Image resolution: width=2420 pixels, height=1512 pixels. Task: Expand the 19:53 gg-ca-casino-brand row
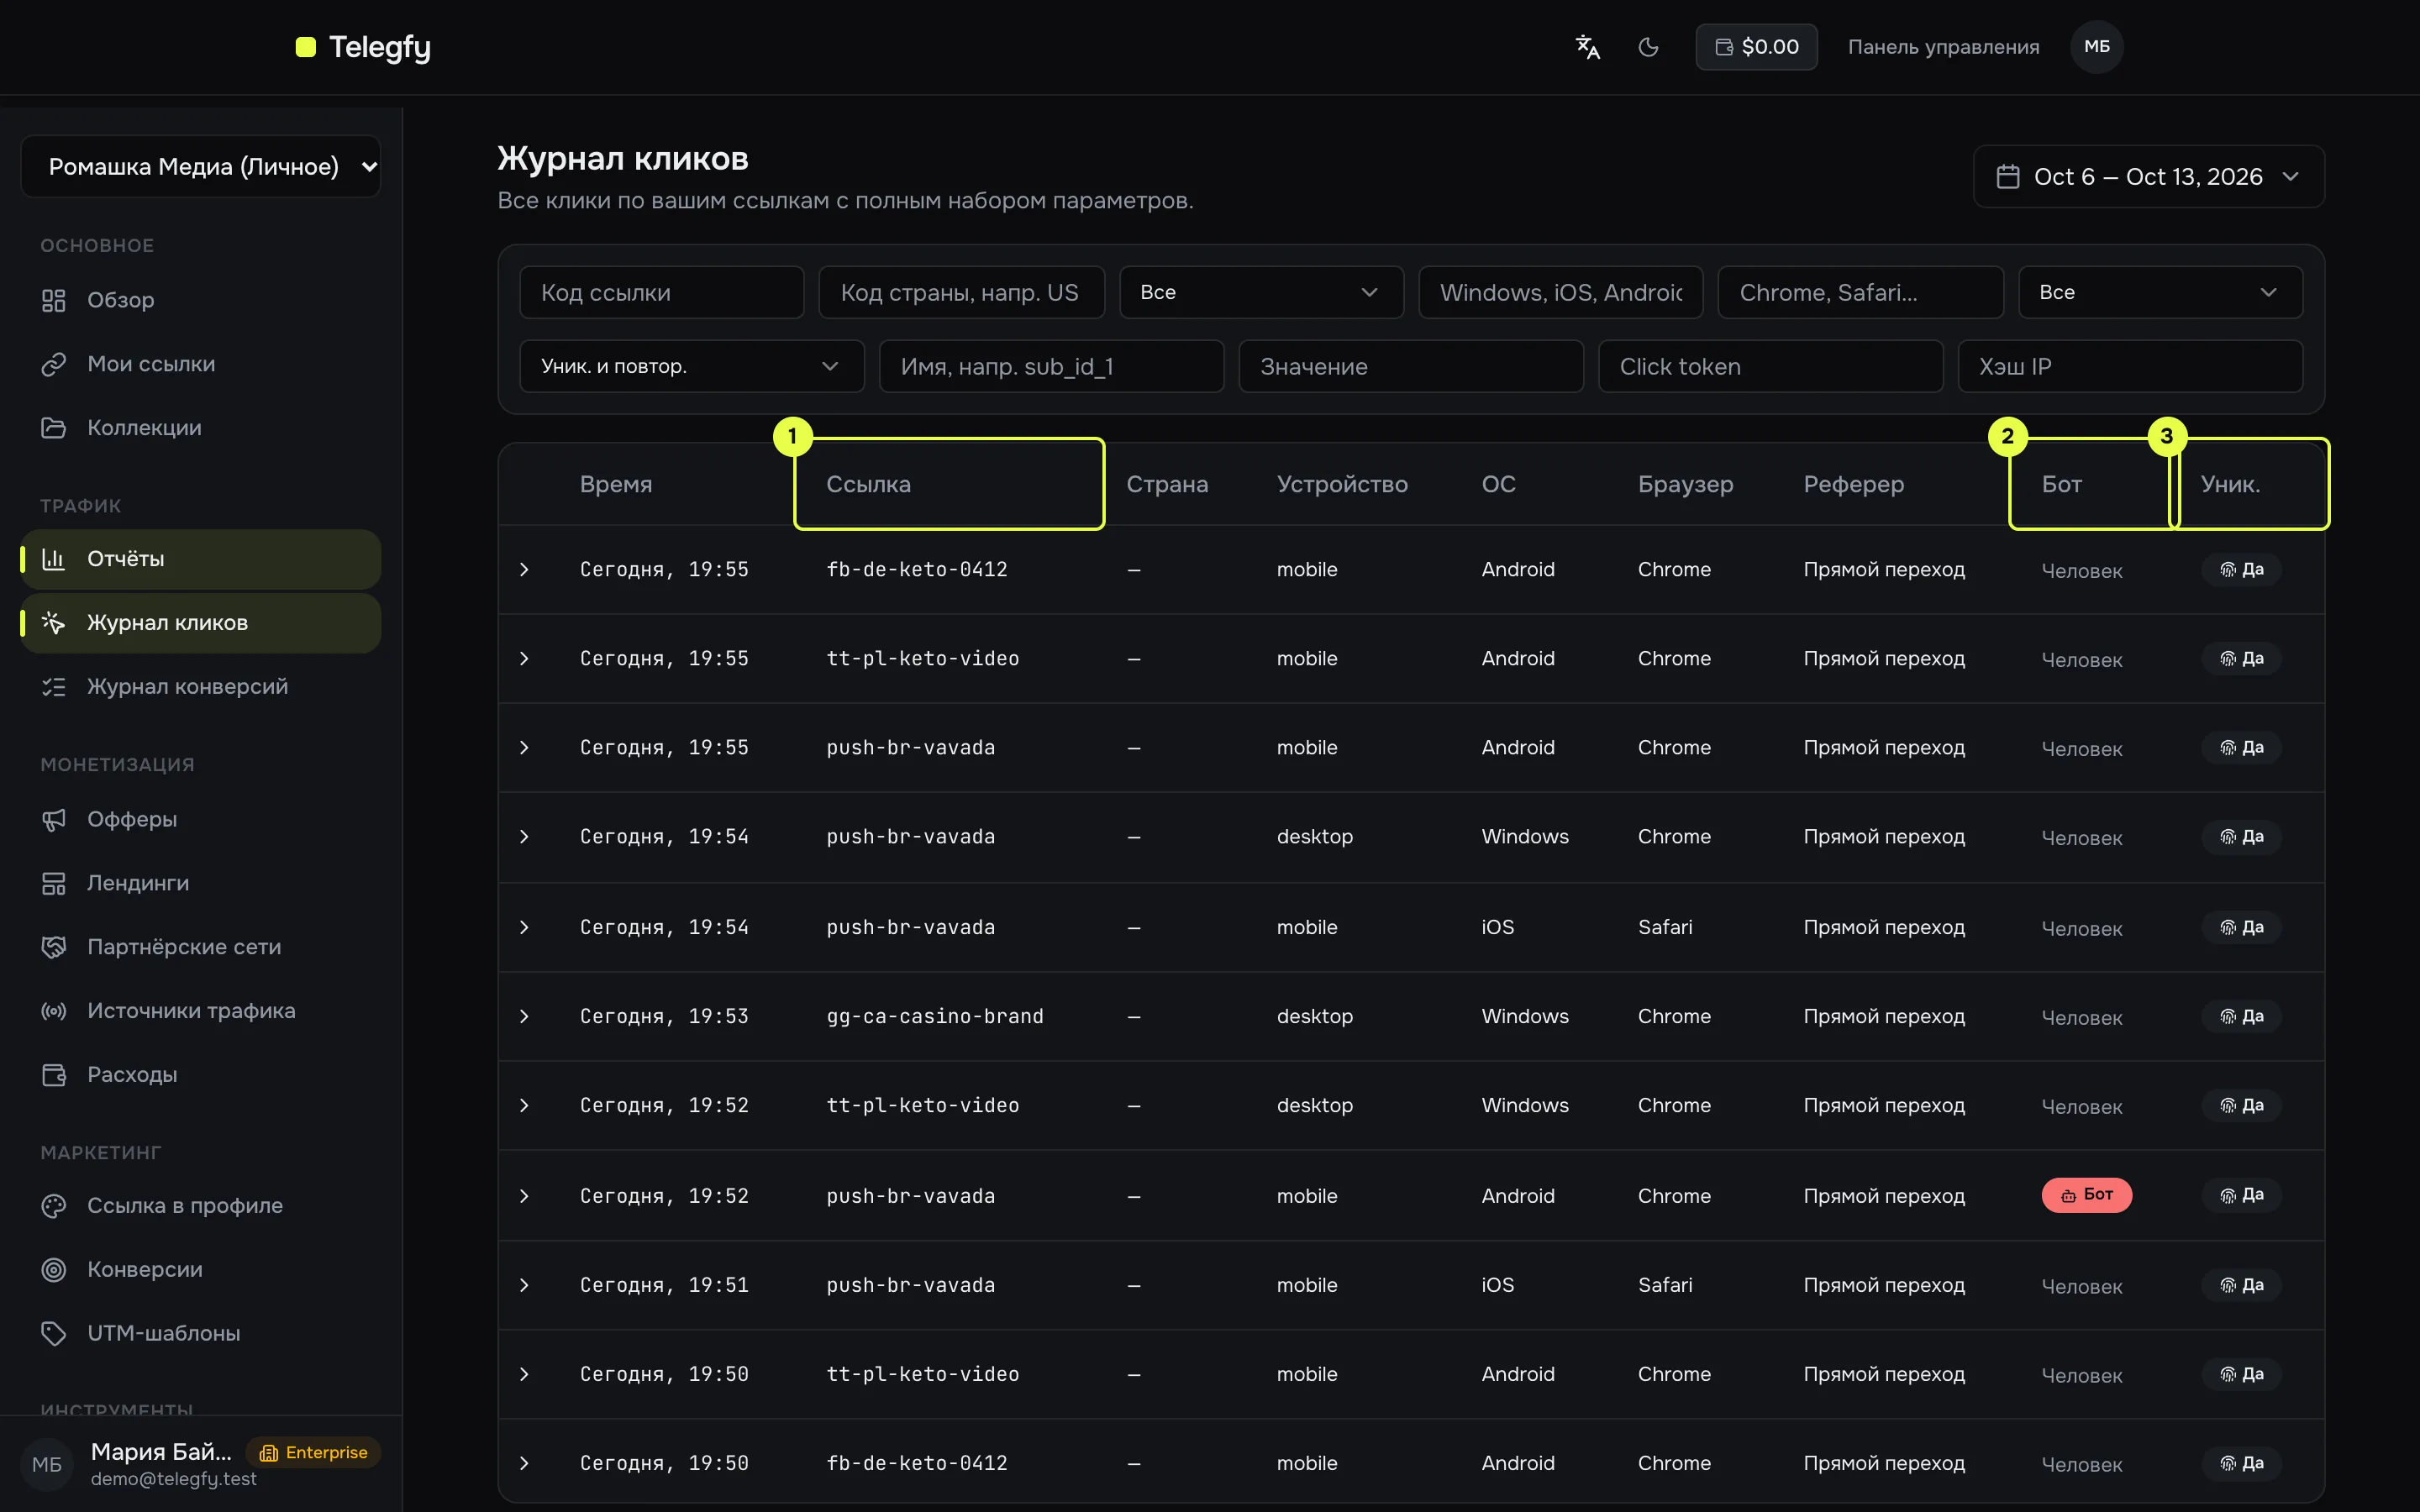524,1017
